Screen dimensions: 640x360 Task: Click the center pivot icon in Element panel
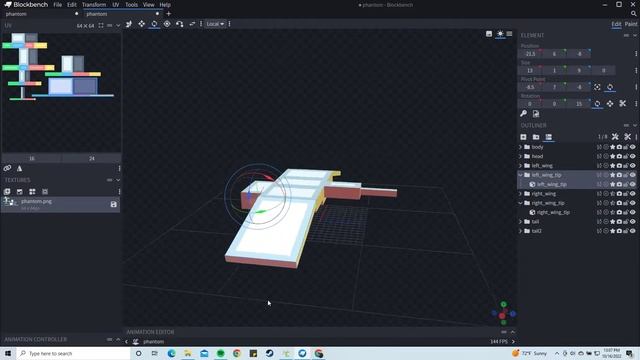(597, 87)
